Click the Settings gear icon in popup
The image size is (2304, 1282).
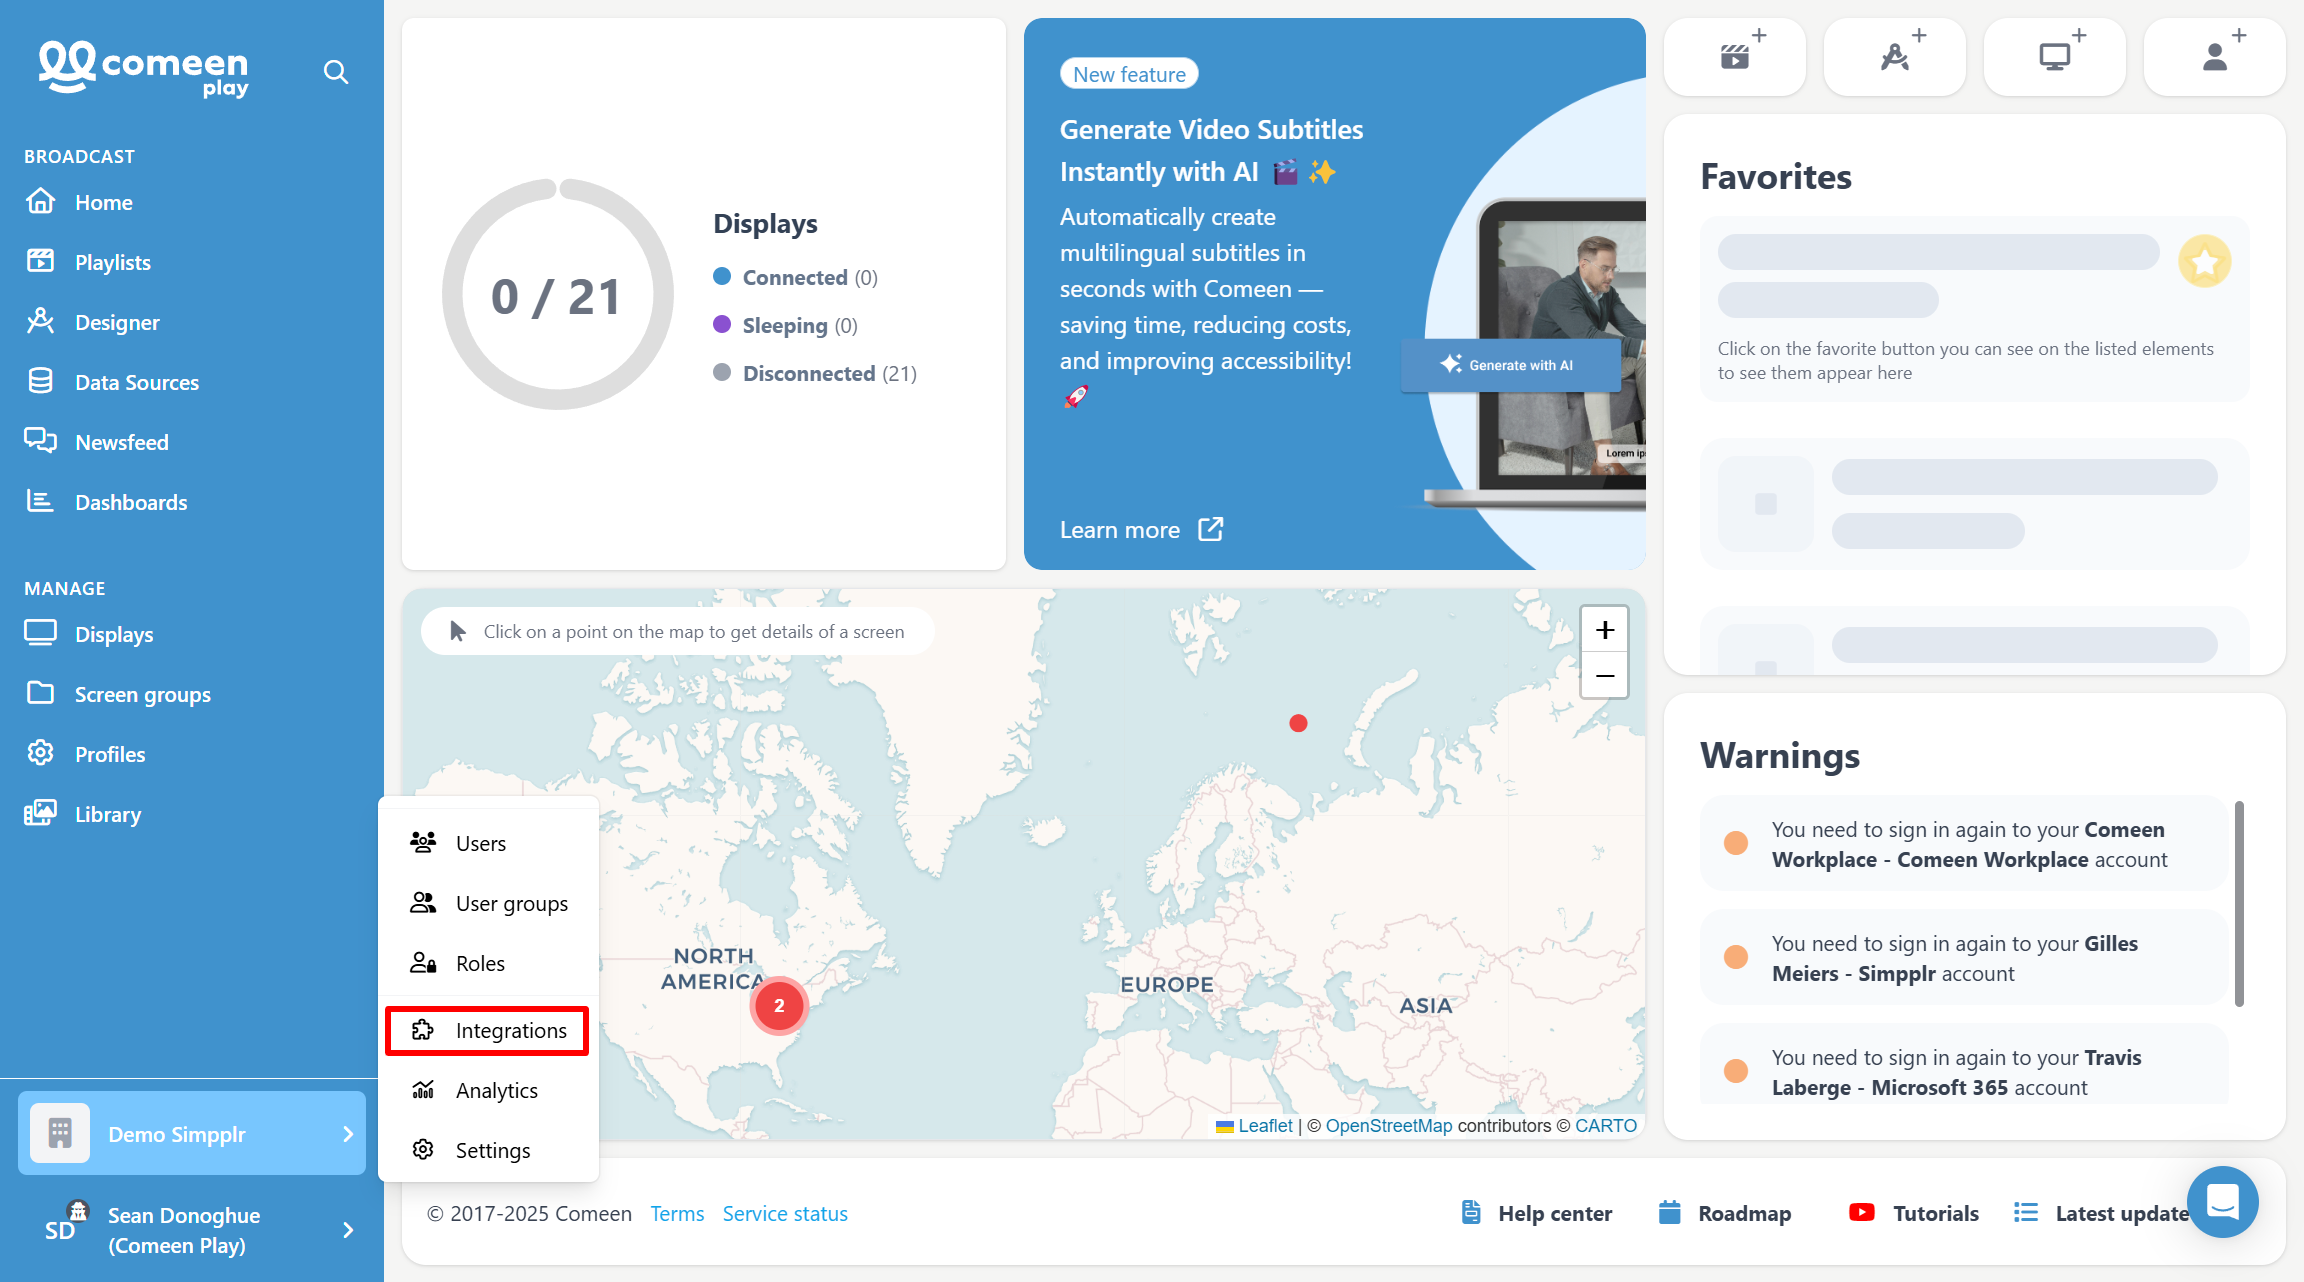(423, 1150)
